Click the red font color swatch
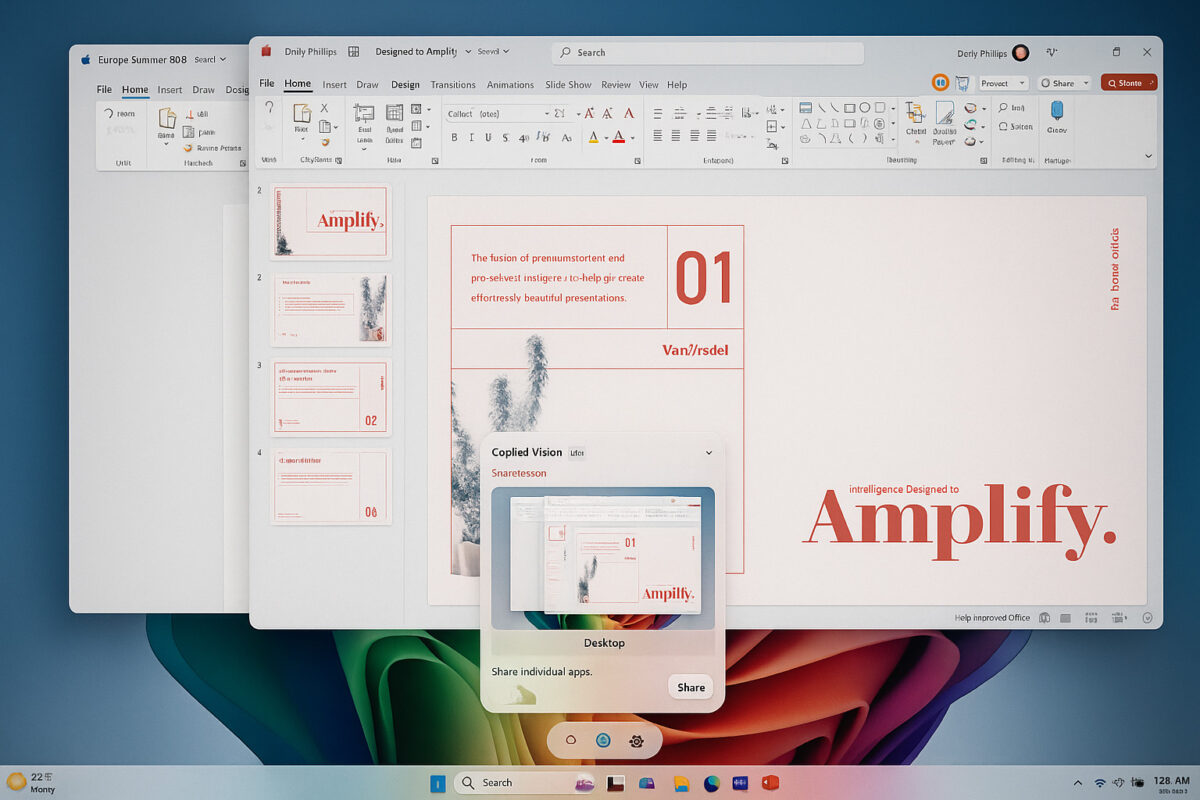 point(619,137)
